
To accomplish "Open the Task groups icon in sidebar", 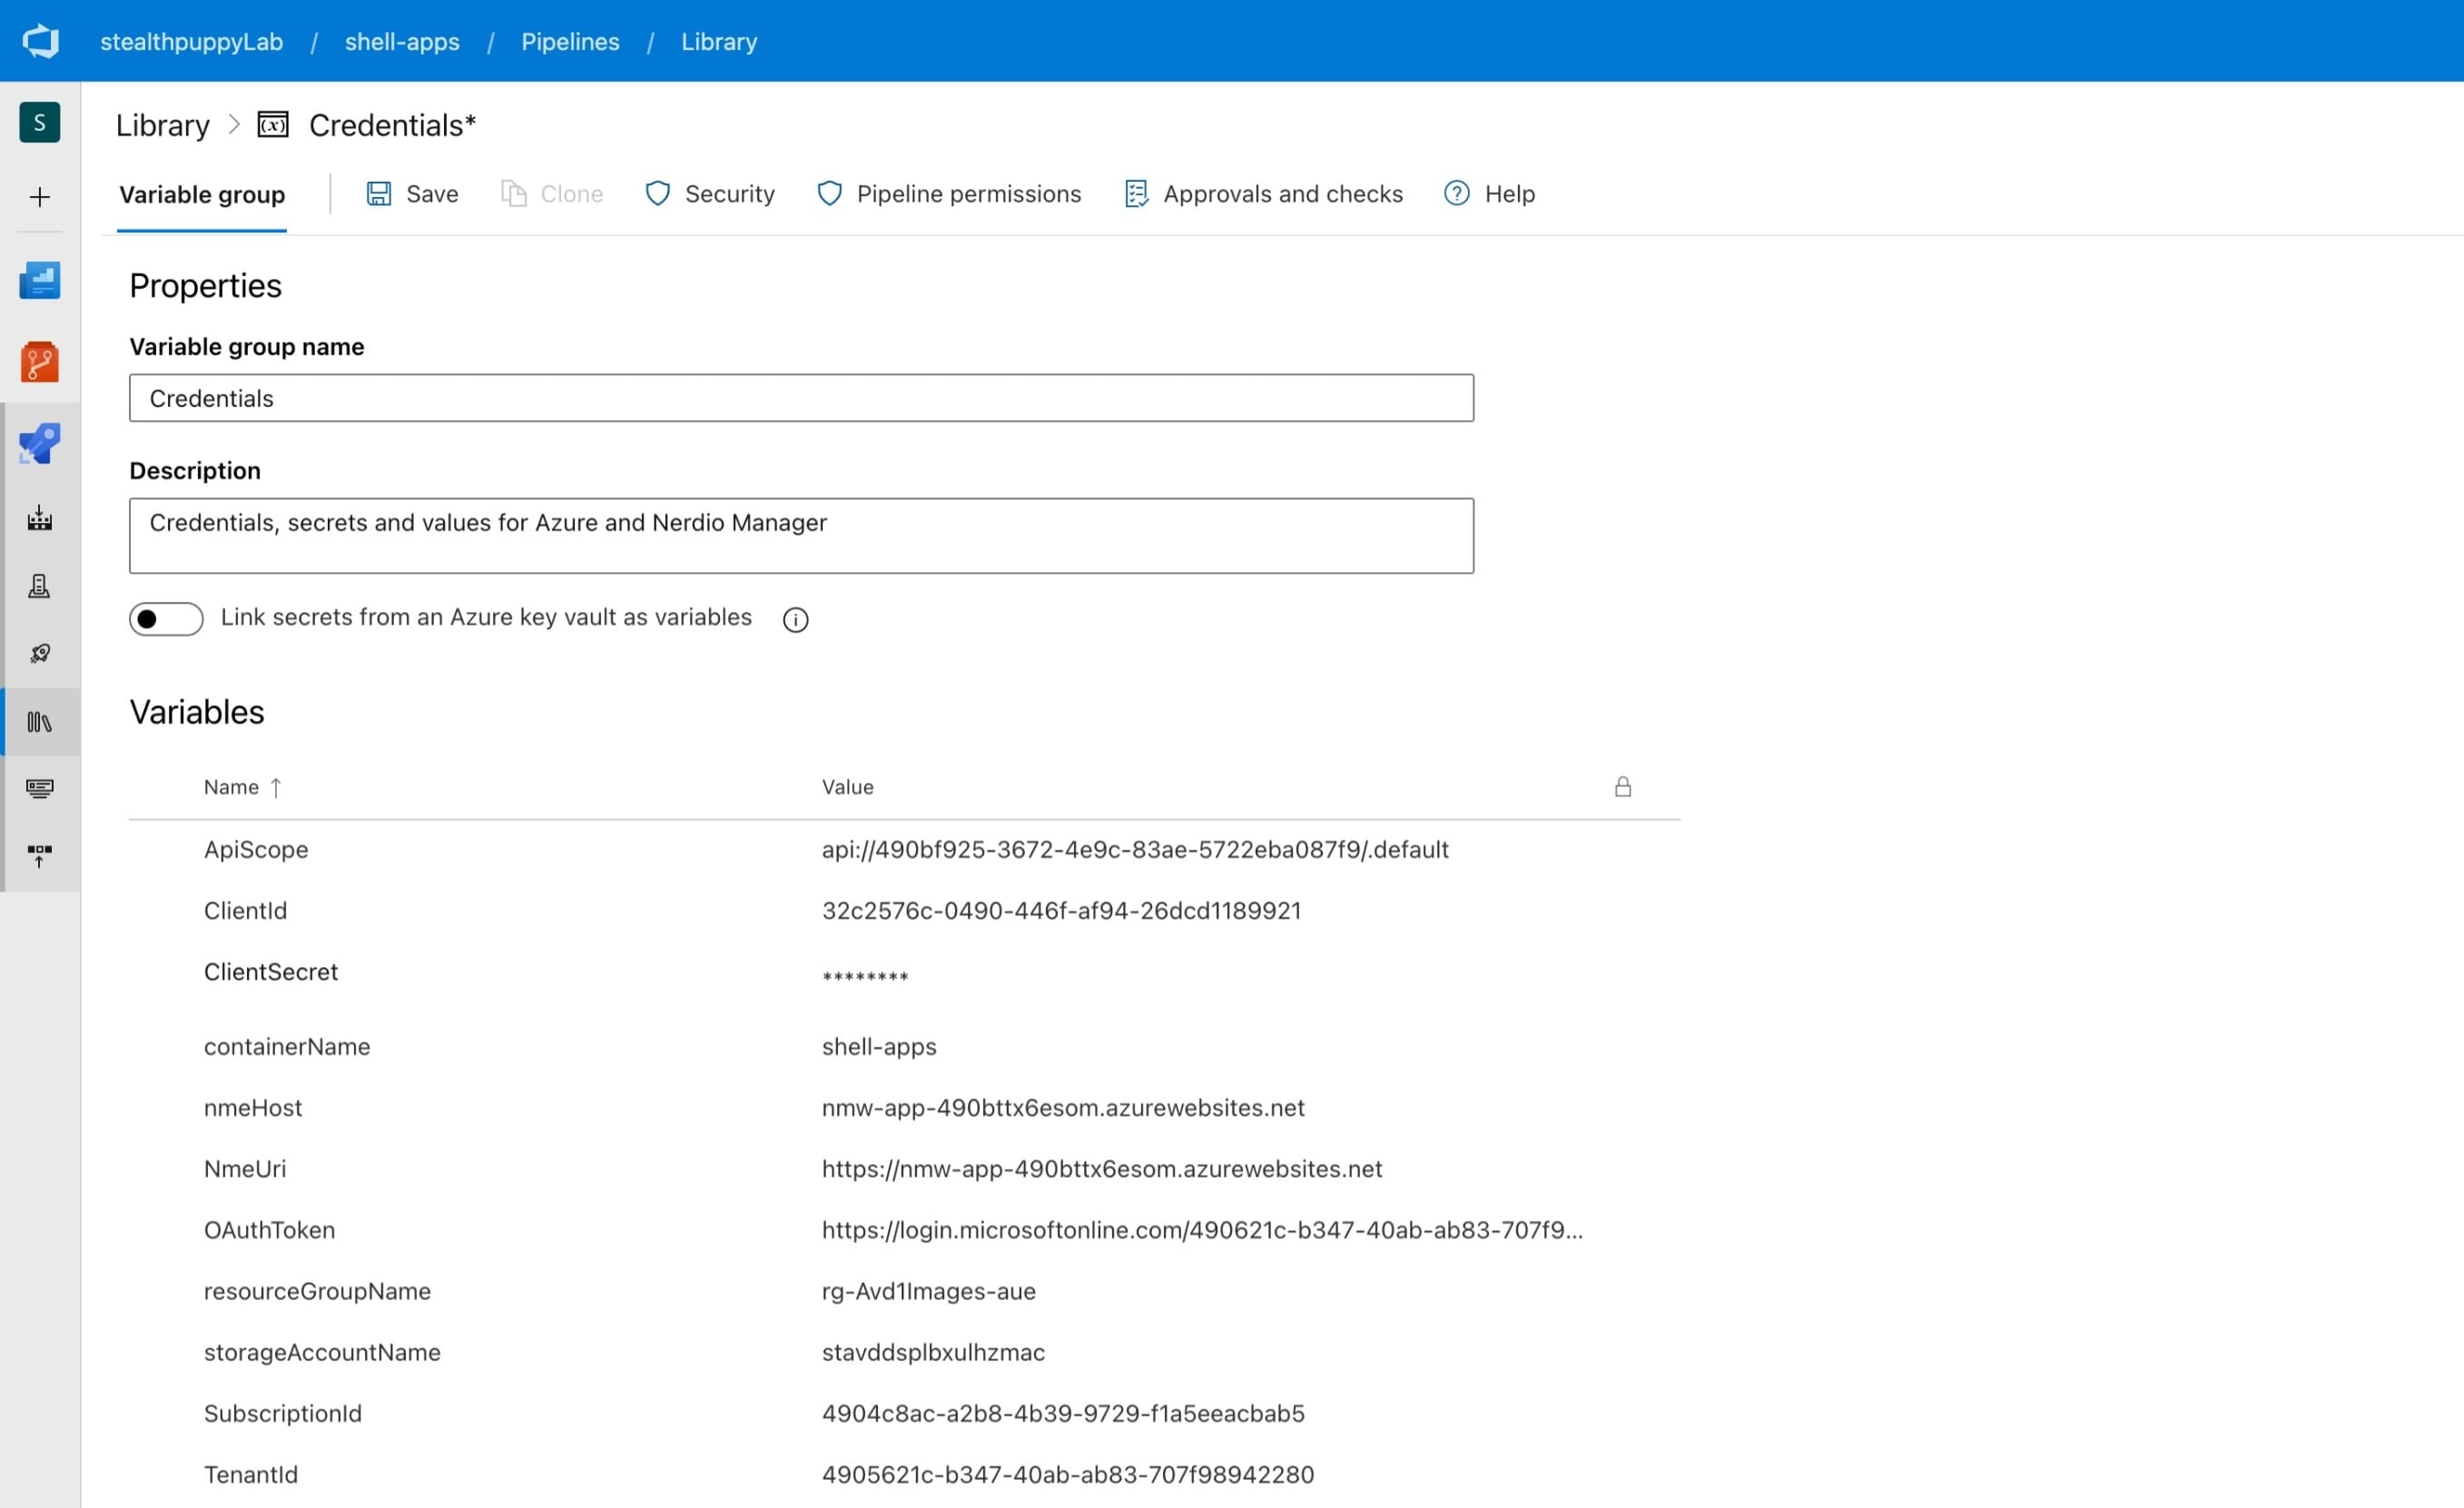I will coord(40,789).
